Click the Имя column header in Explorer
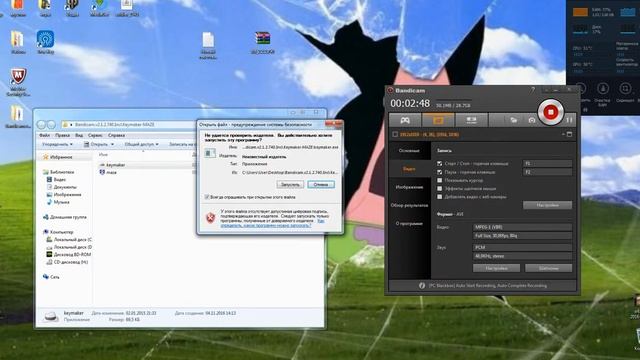640x360 pixels. click(x=103, y=155)
